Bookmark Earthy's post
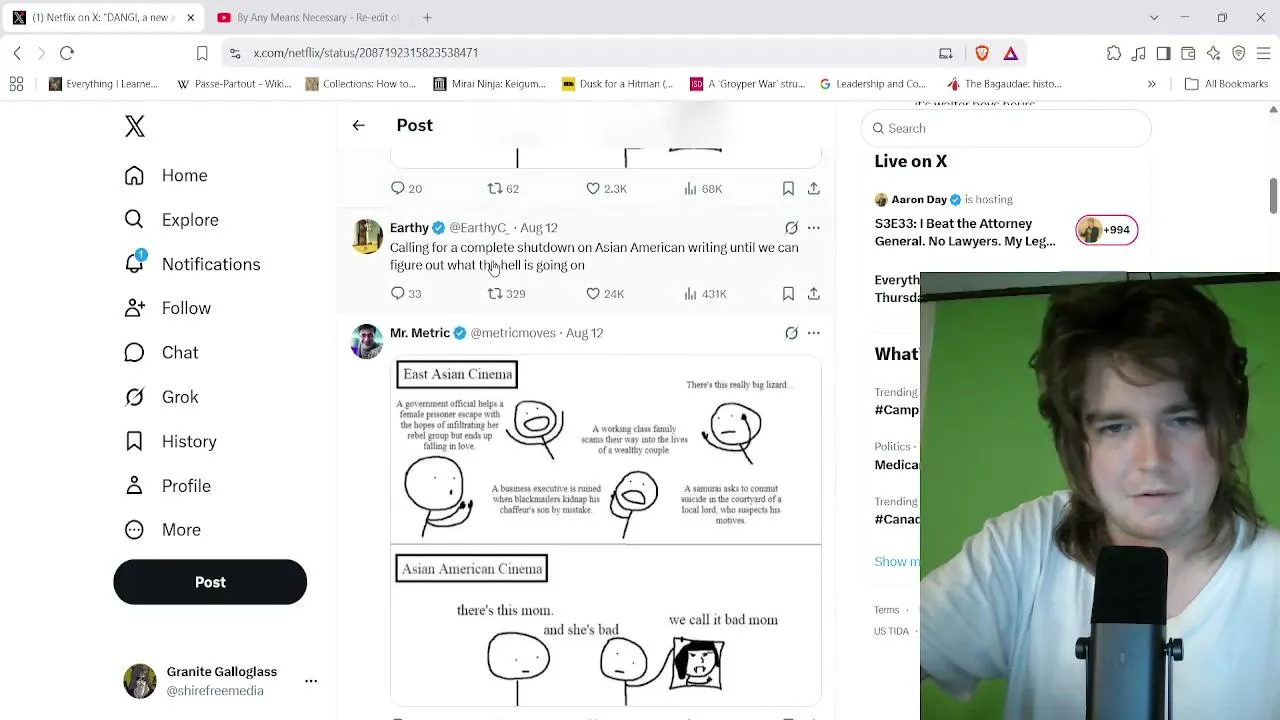Image resolution: width=1280 pixels, height=720 pixels. pyautogui.click(x=788, y=293)
